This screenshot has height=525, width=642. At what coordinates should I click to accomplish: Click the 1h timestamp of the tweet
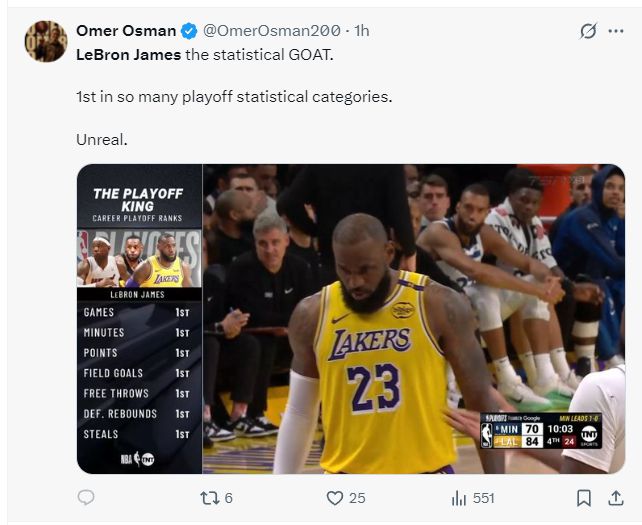coord(360,31)
